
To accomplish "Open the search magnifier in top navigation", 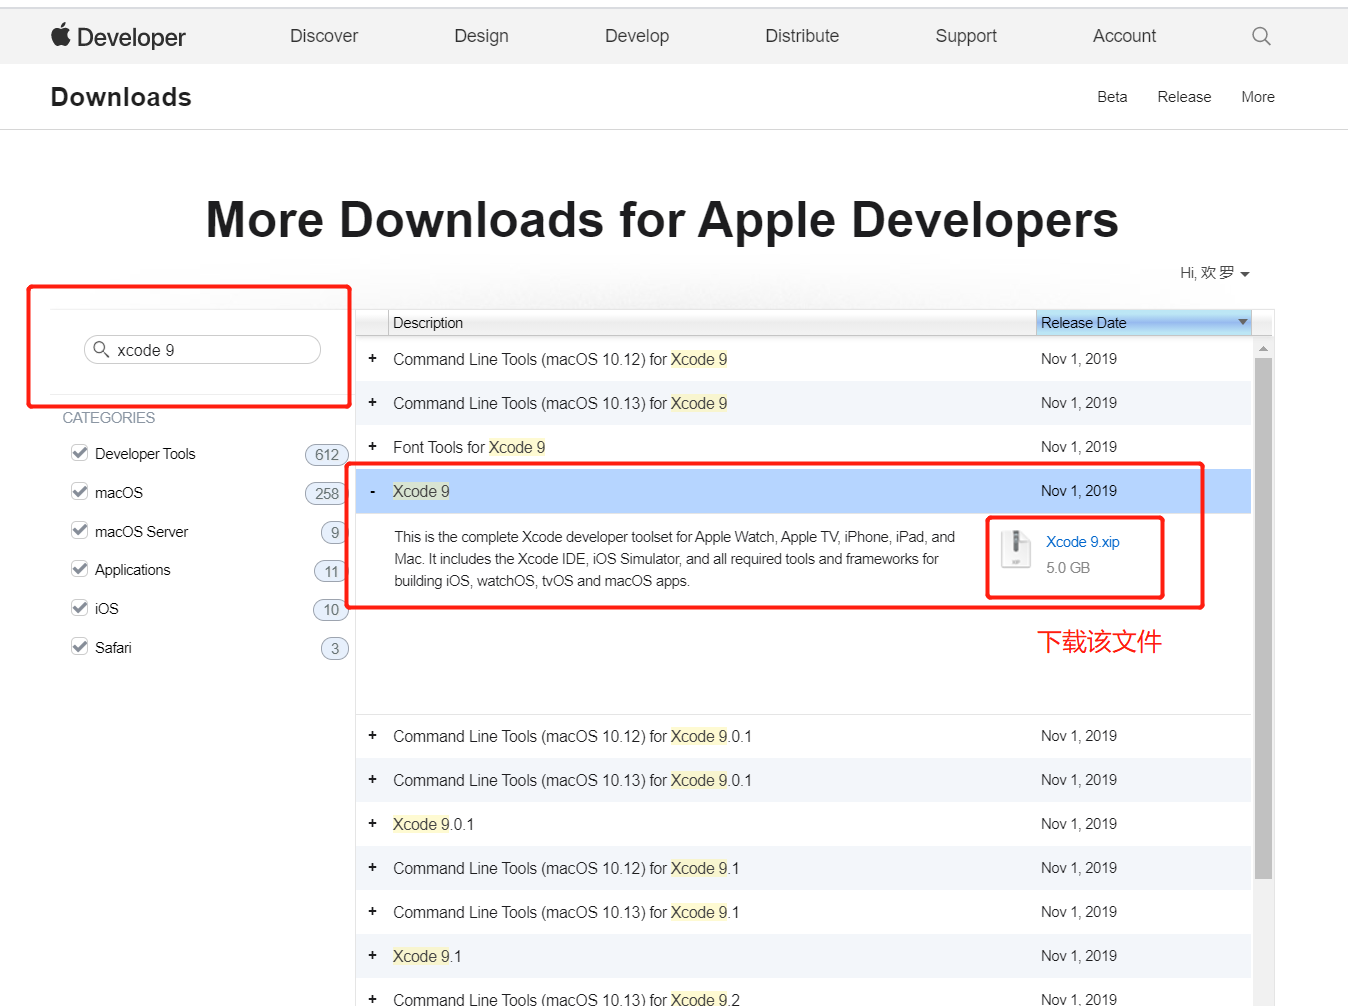I will pos(1261,36).
